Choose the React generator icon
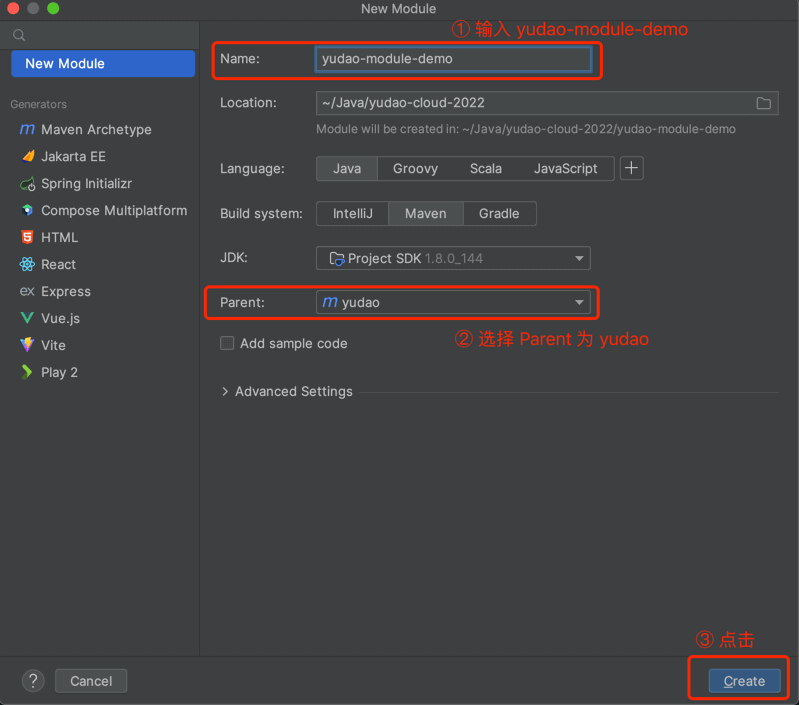This screenshot has height=705, width=799. pos(26,265)
